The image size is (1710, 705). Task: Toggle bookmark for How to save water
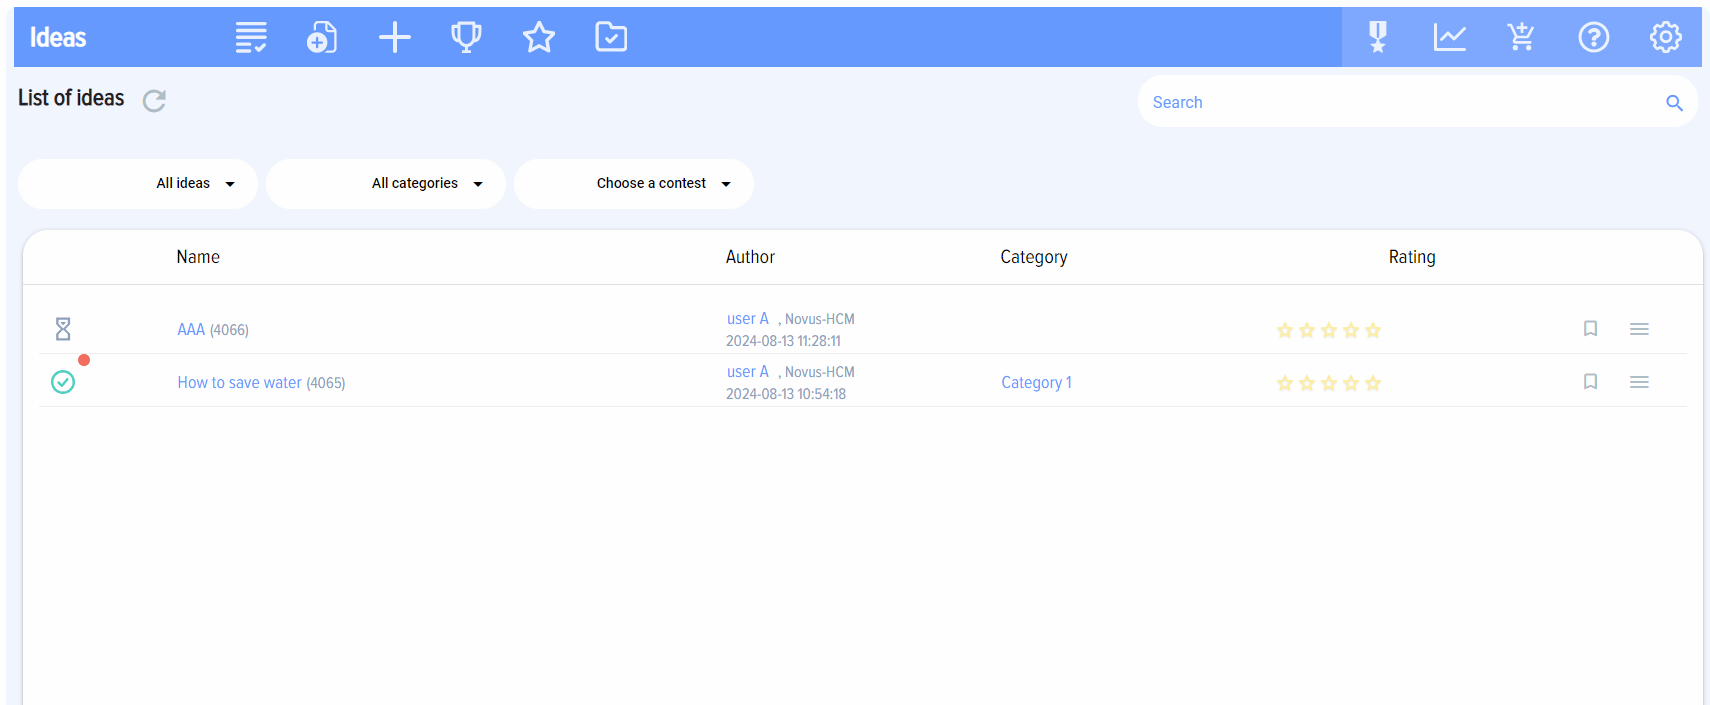(x=1590, y=382)
